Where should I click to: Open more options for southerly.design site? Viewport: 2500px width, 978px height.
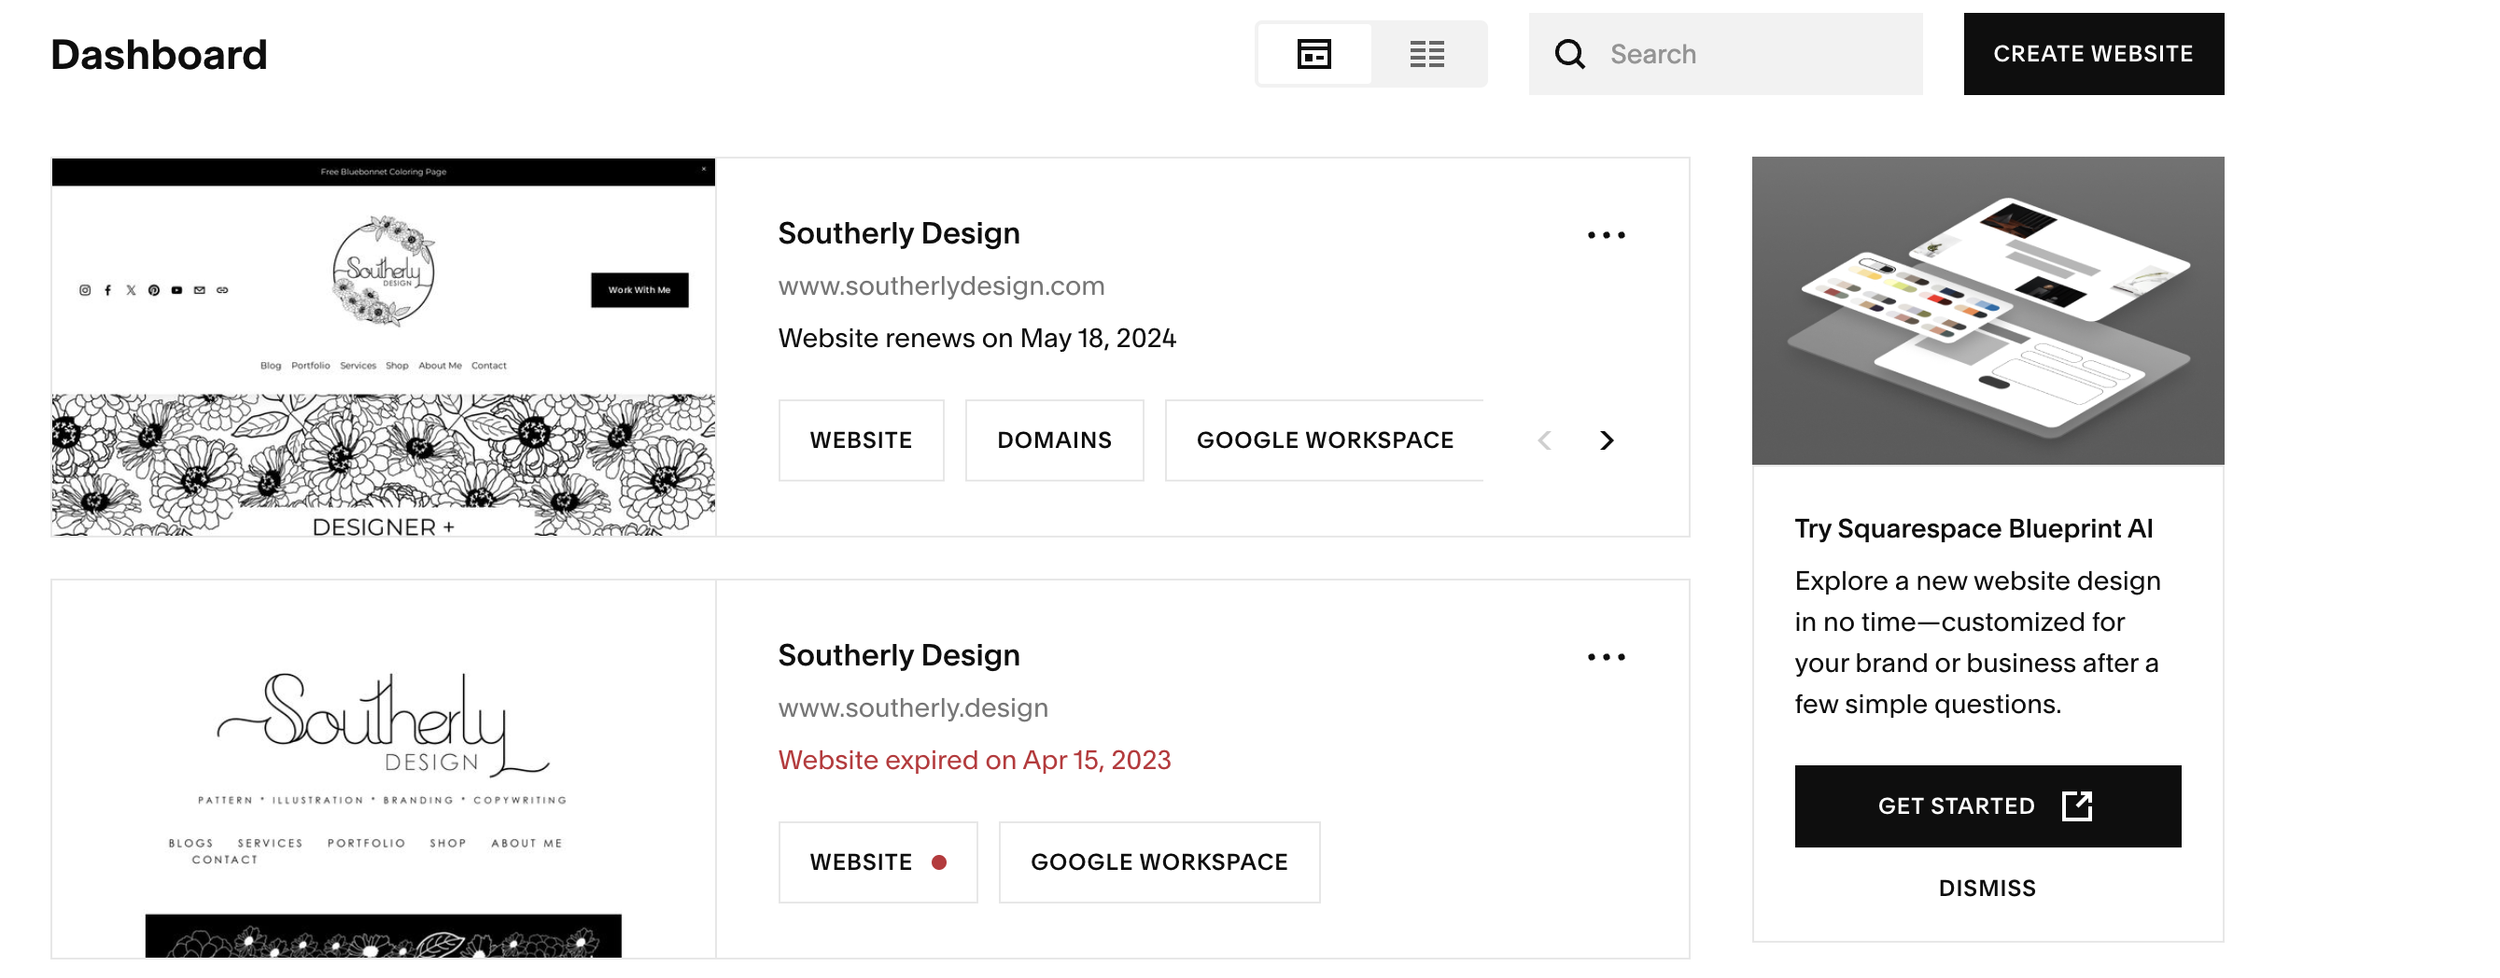pyautogui.click(x=1606, y=658)
